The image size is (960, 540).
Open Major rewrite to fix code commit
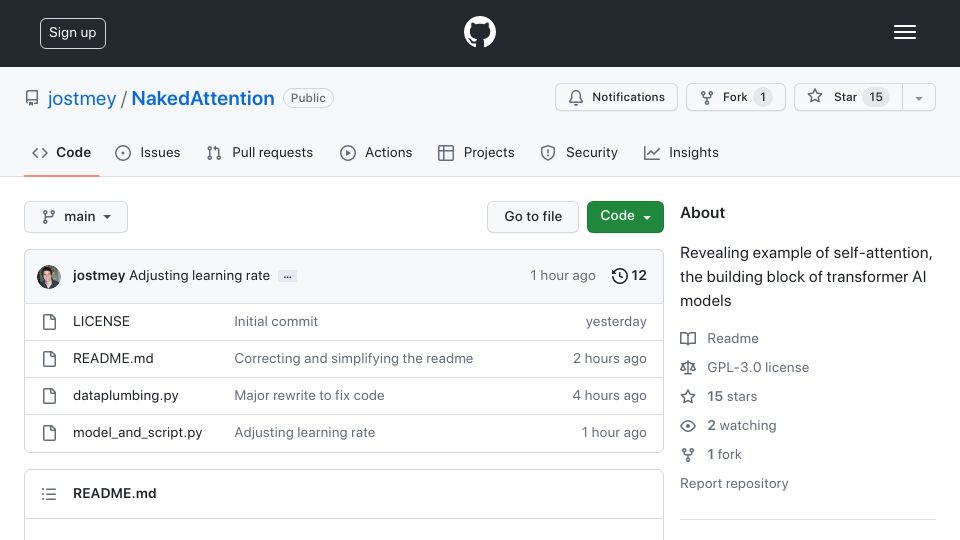coord(309,396)
